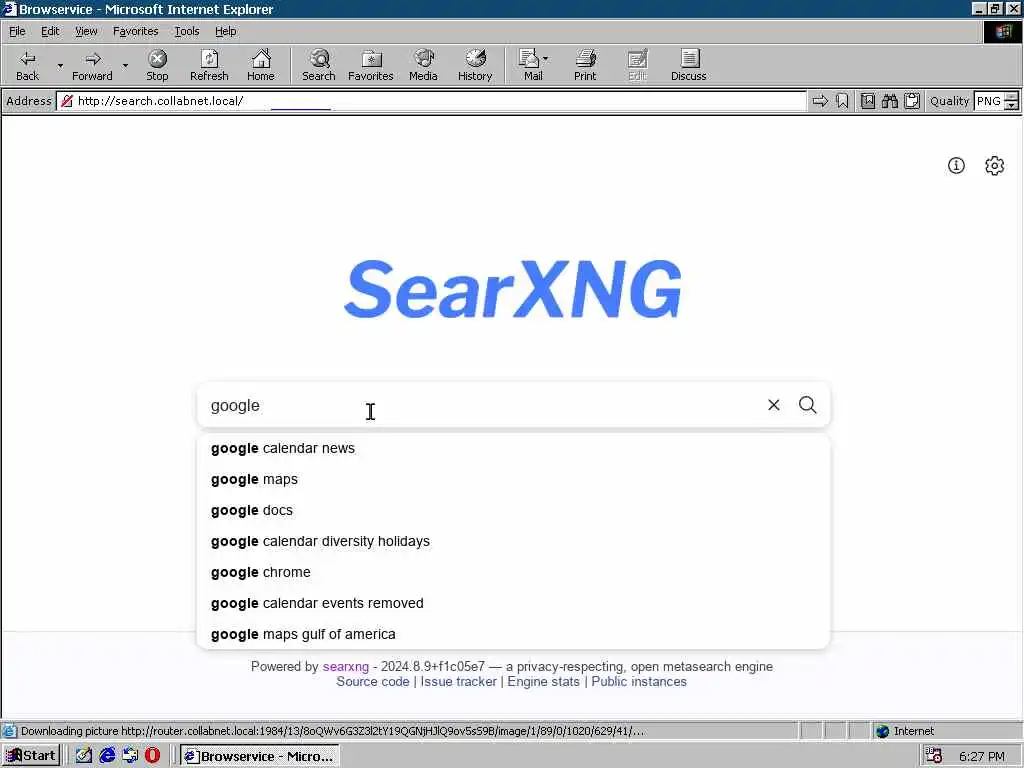Image resolution: width=1024 pixels, height=768 pixels.
Task: Go to the Home page
Action: point(261,66)
